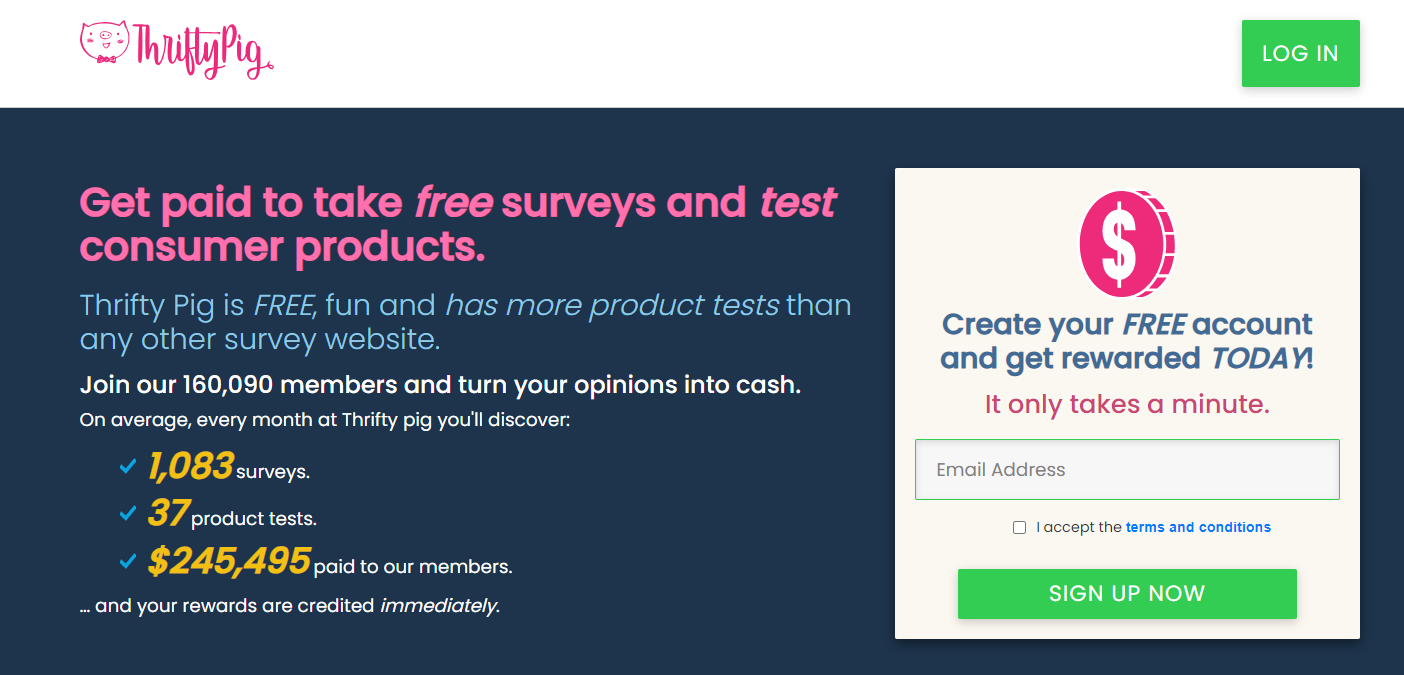The height and width of the screenshot is (675, 1404).
Task: Click the checkmark beside 37 product tests
Action: [x=128, y=514]
